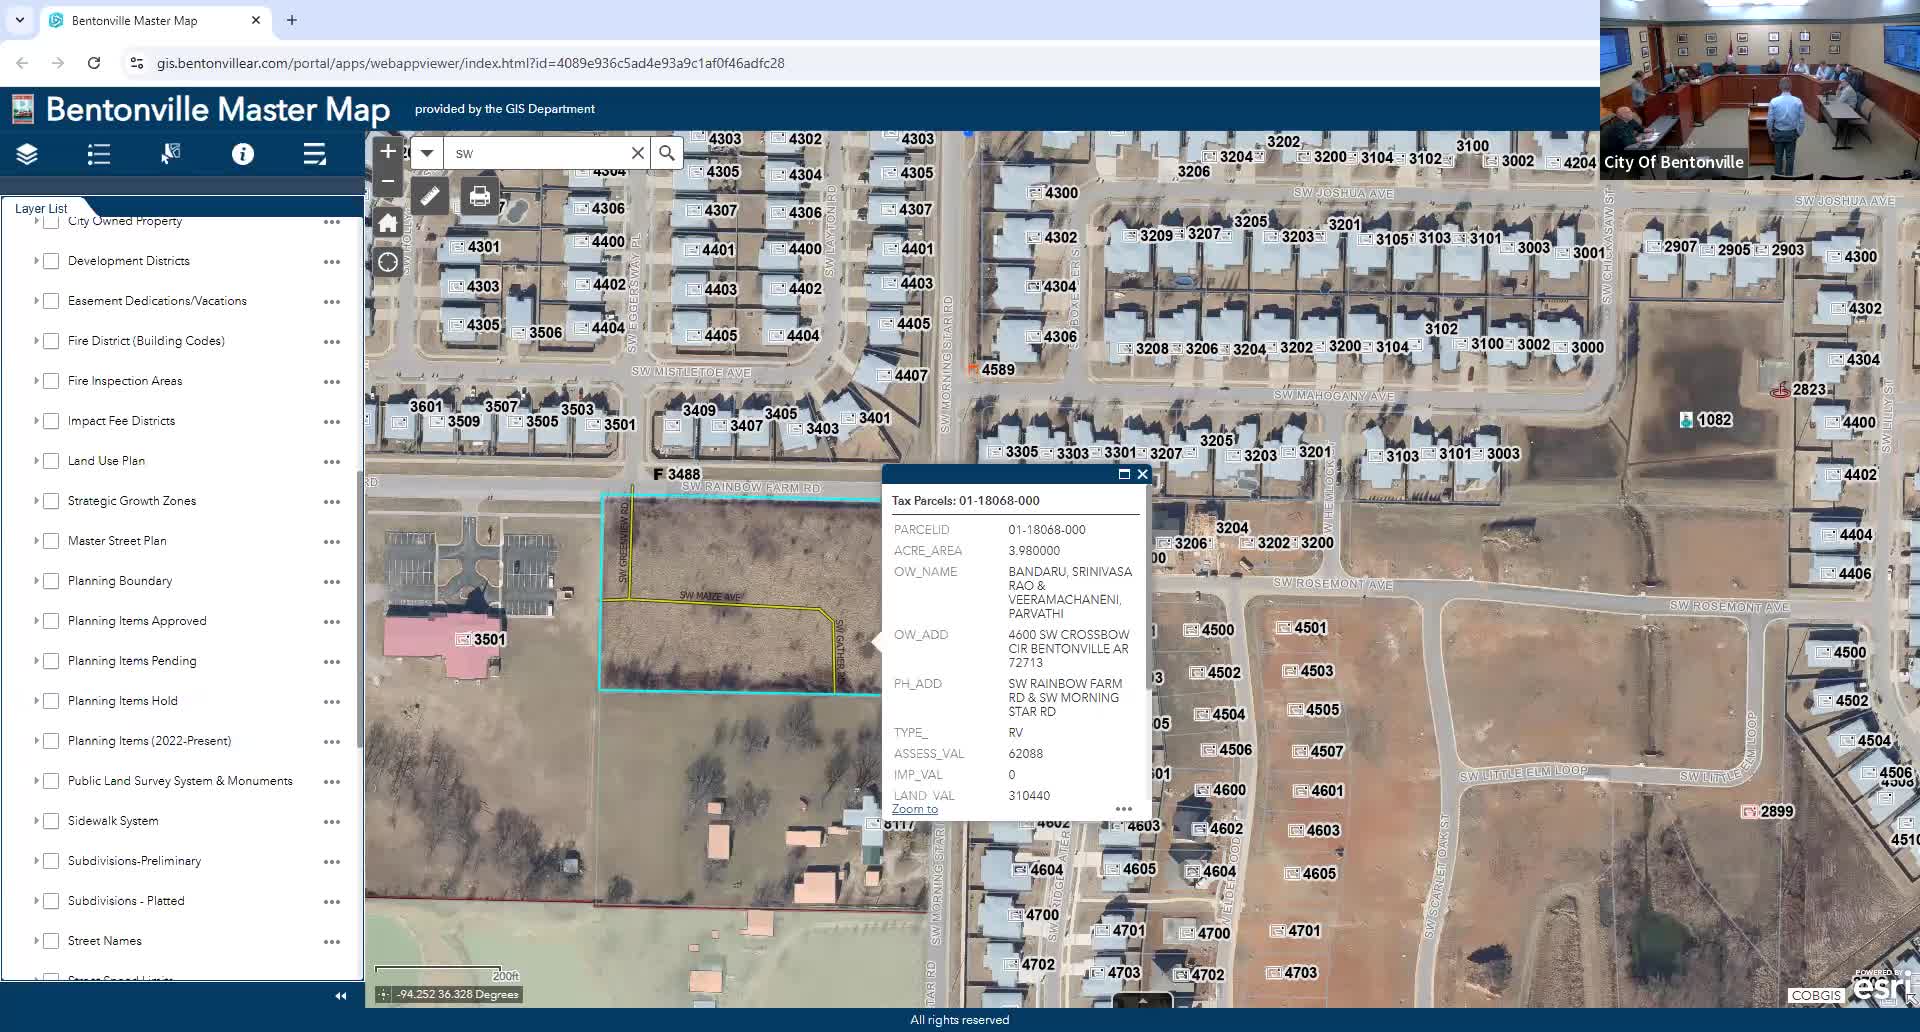The height and width of the screenshot is (1032, 1920).
Task: Open the Legend list icon
Action: pos(99,154)
